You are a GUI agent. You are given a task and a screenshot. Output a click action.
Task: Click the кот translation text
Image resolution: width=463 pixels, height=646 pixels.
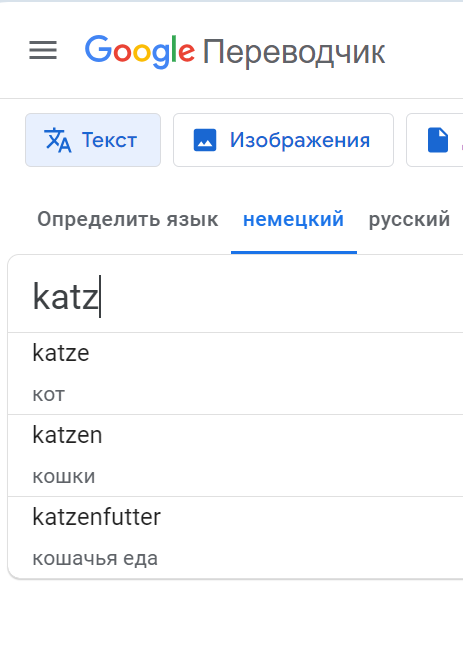[x=49, y=395]
